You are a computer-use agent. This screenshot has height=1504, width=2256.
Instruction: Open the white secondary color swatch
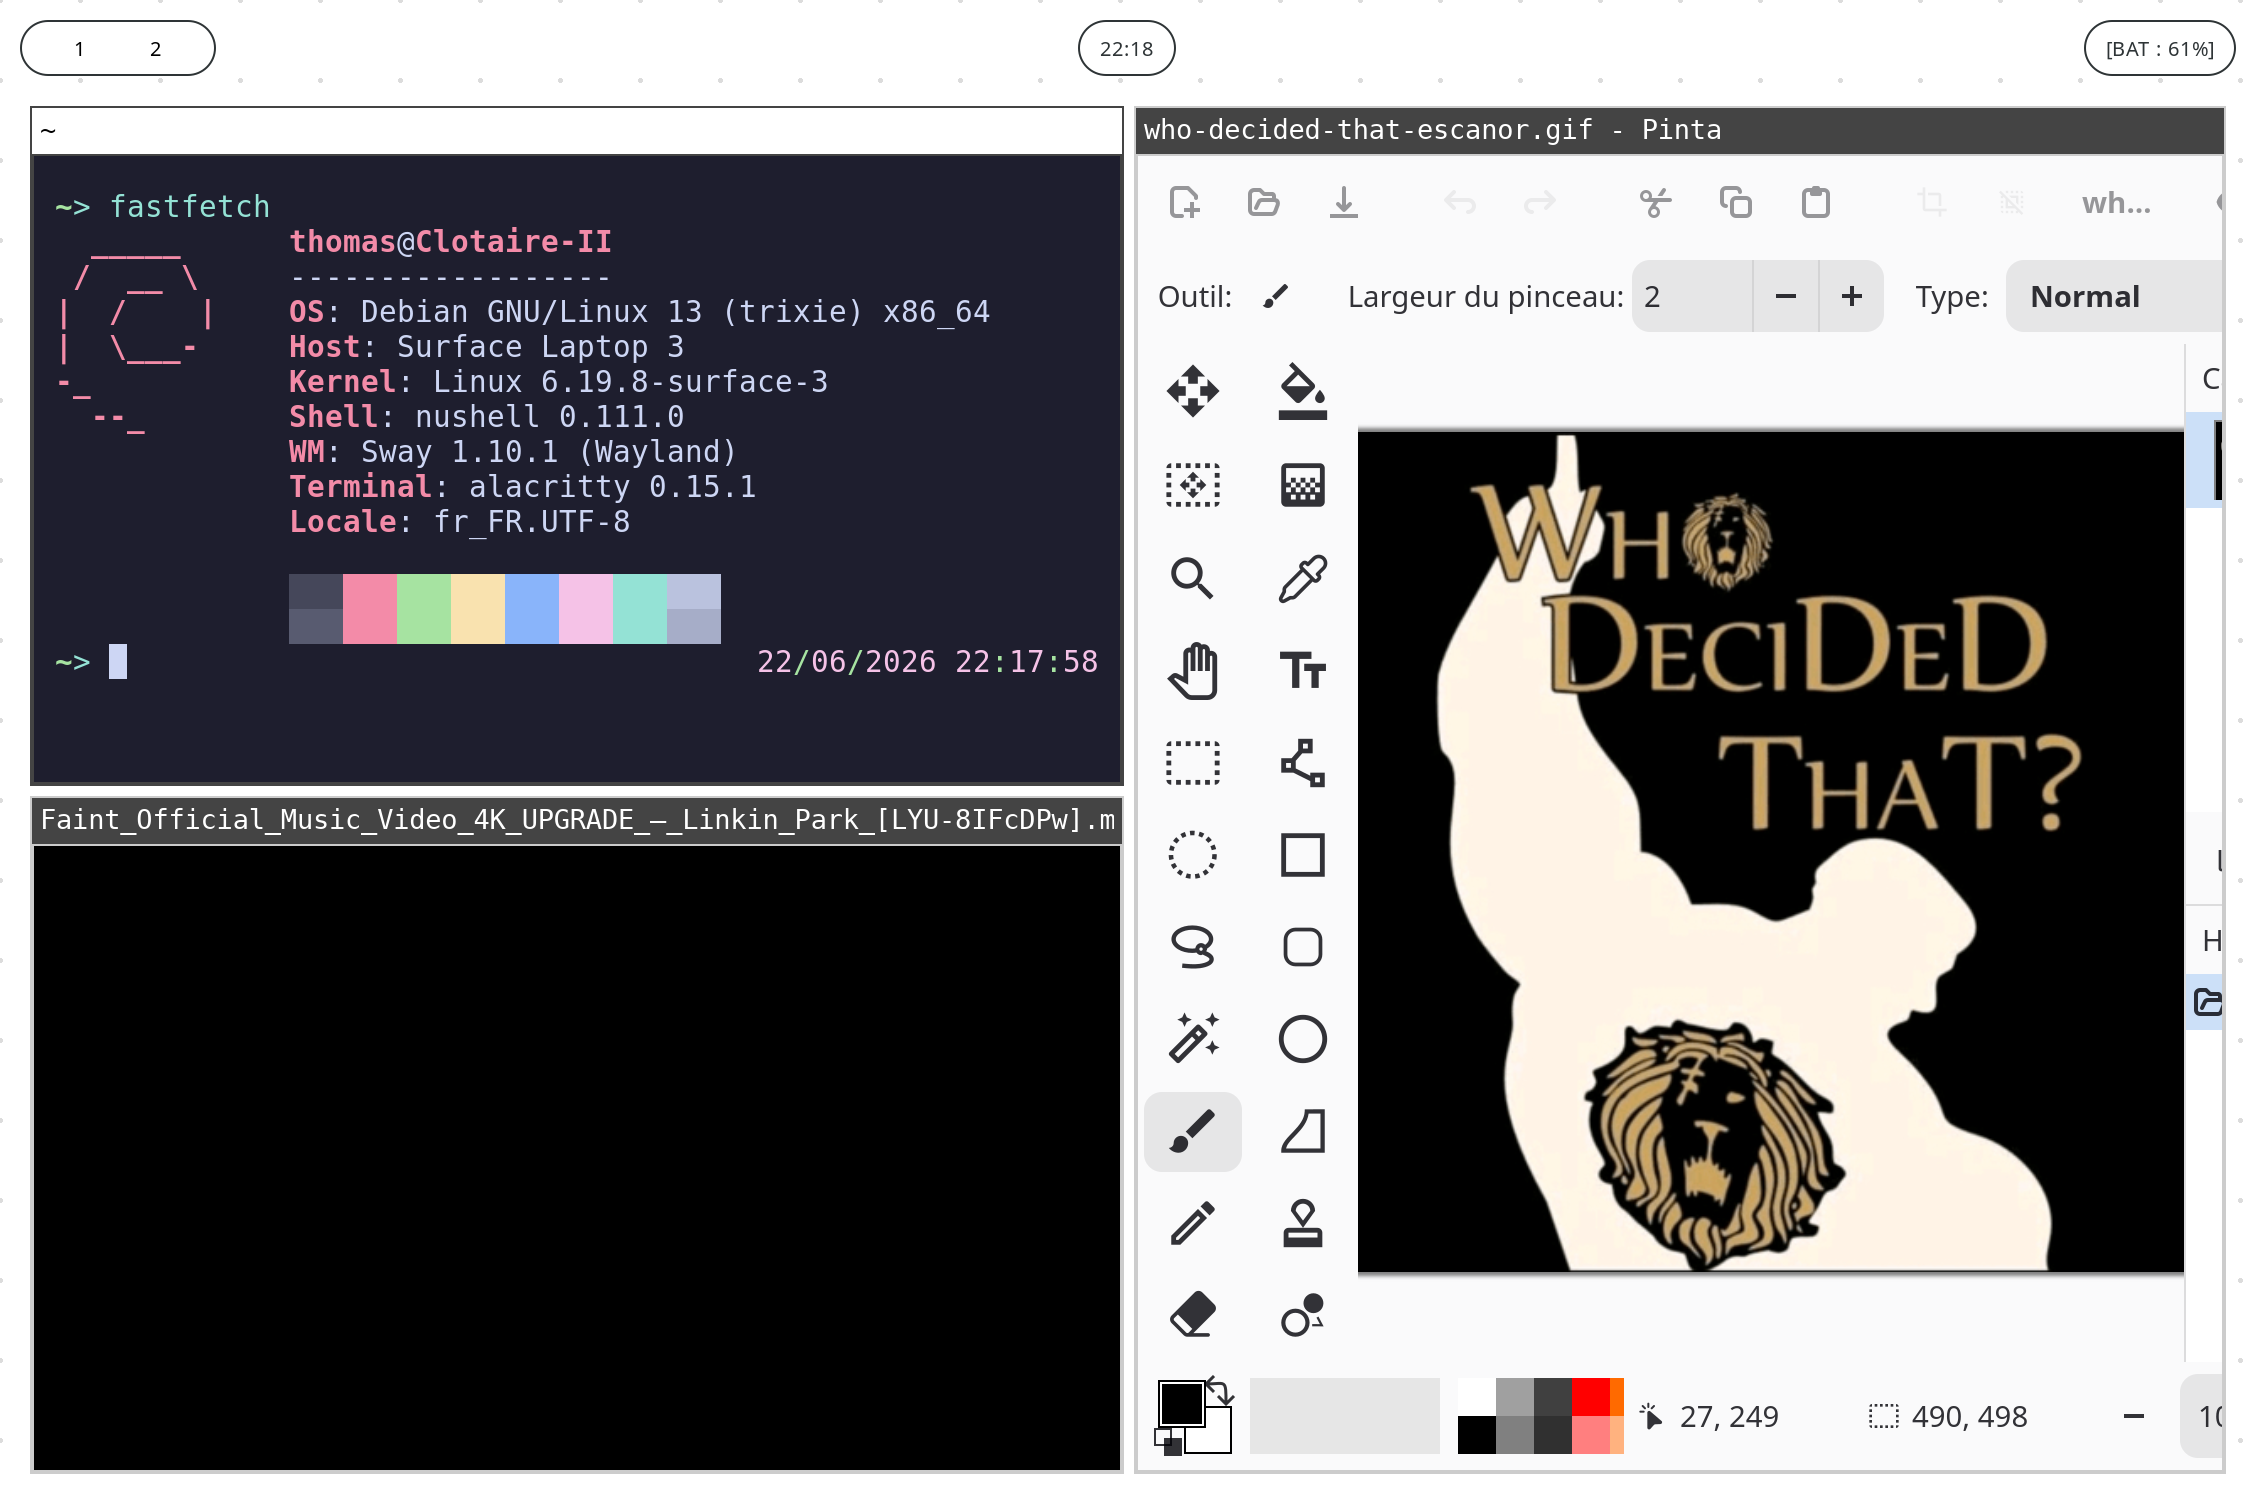(1214, 1435)
